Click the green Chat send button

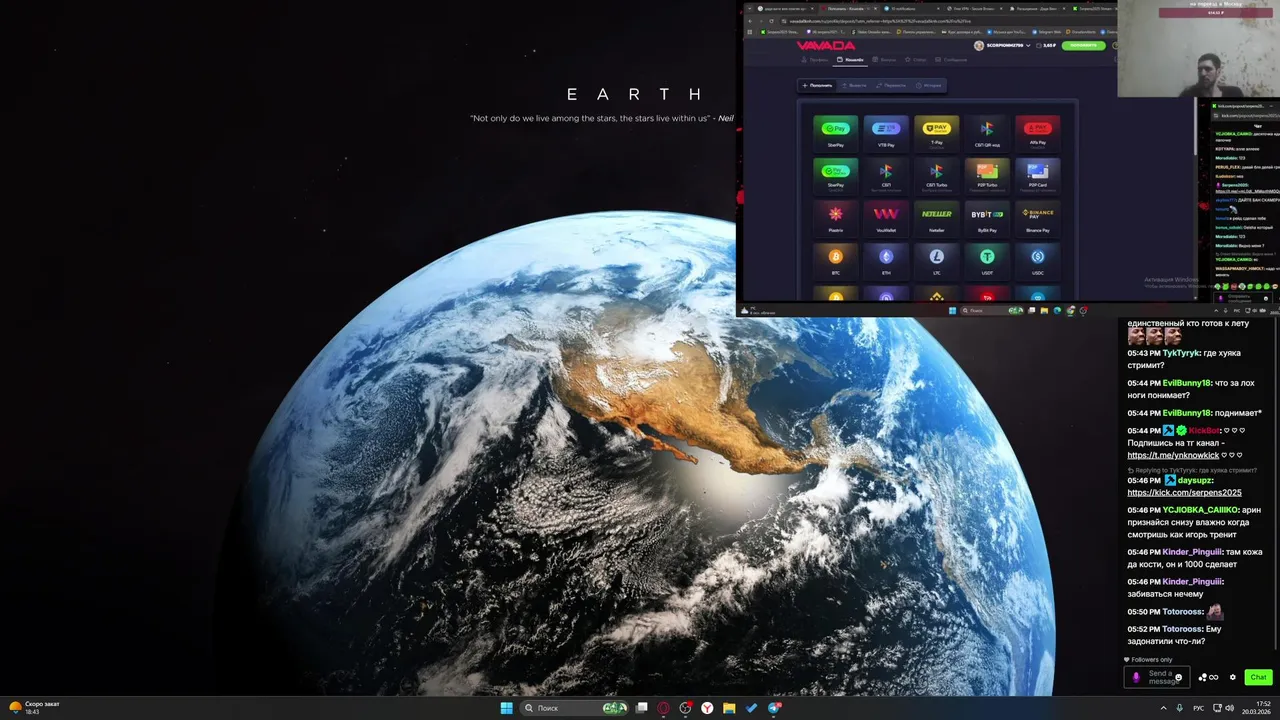pos(1258,677)
